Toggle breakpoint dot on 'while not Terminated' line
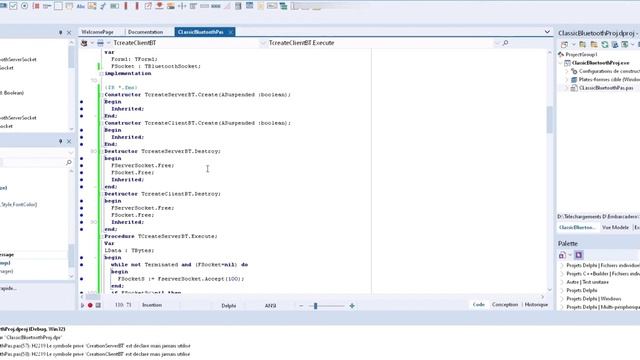Image resolution: width=640 pixels, height=360 pixels. [x=82, y=265]
